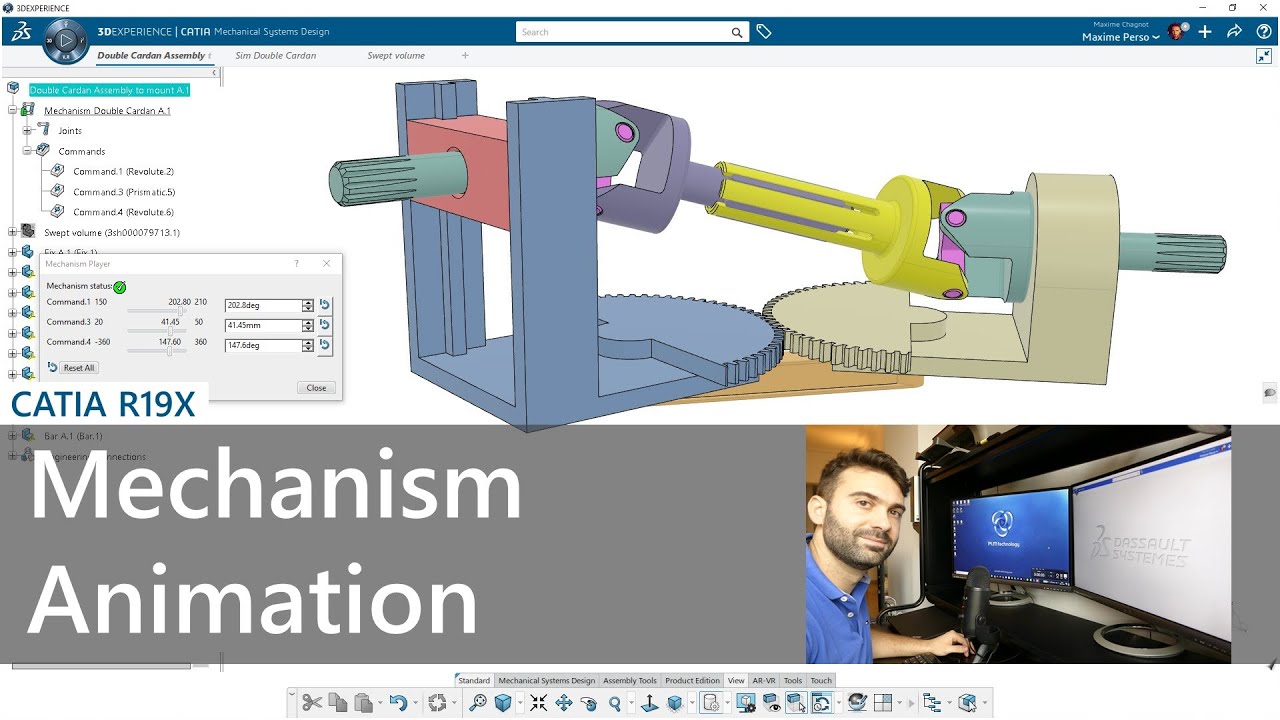Click the 202.8deg value field

click(263, 305)
